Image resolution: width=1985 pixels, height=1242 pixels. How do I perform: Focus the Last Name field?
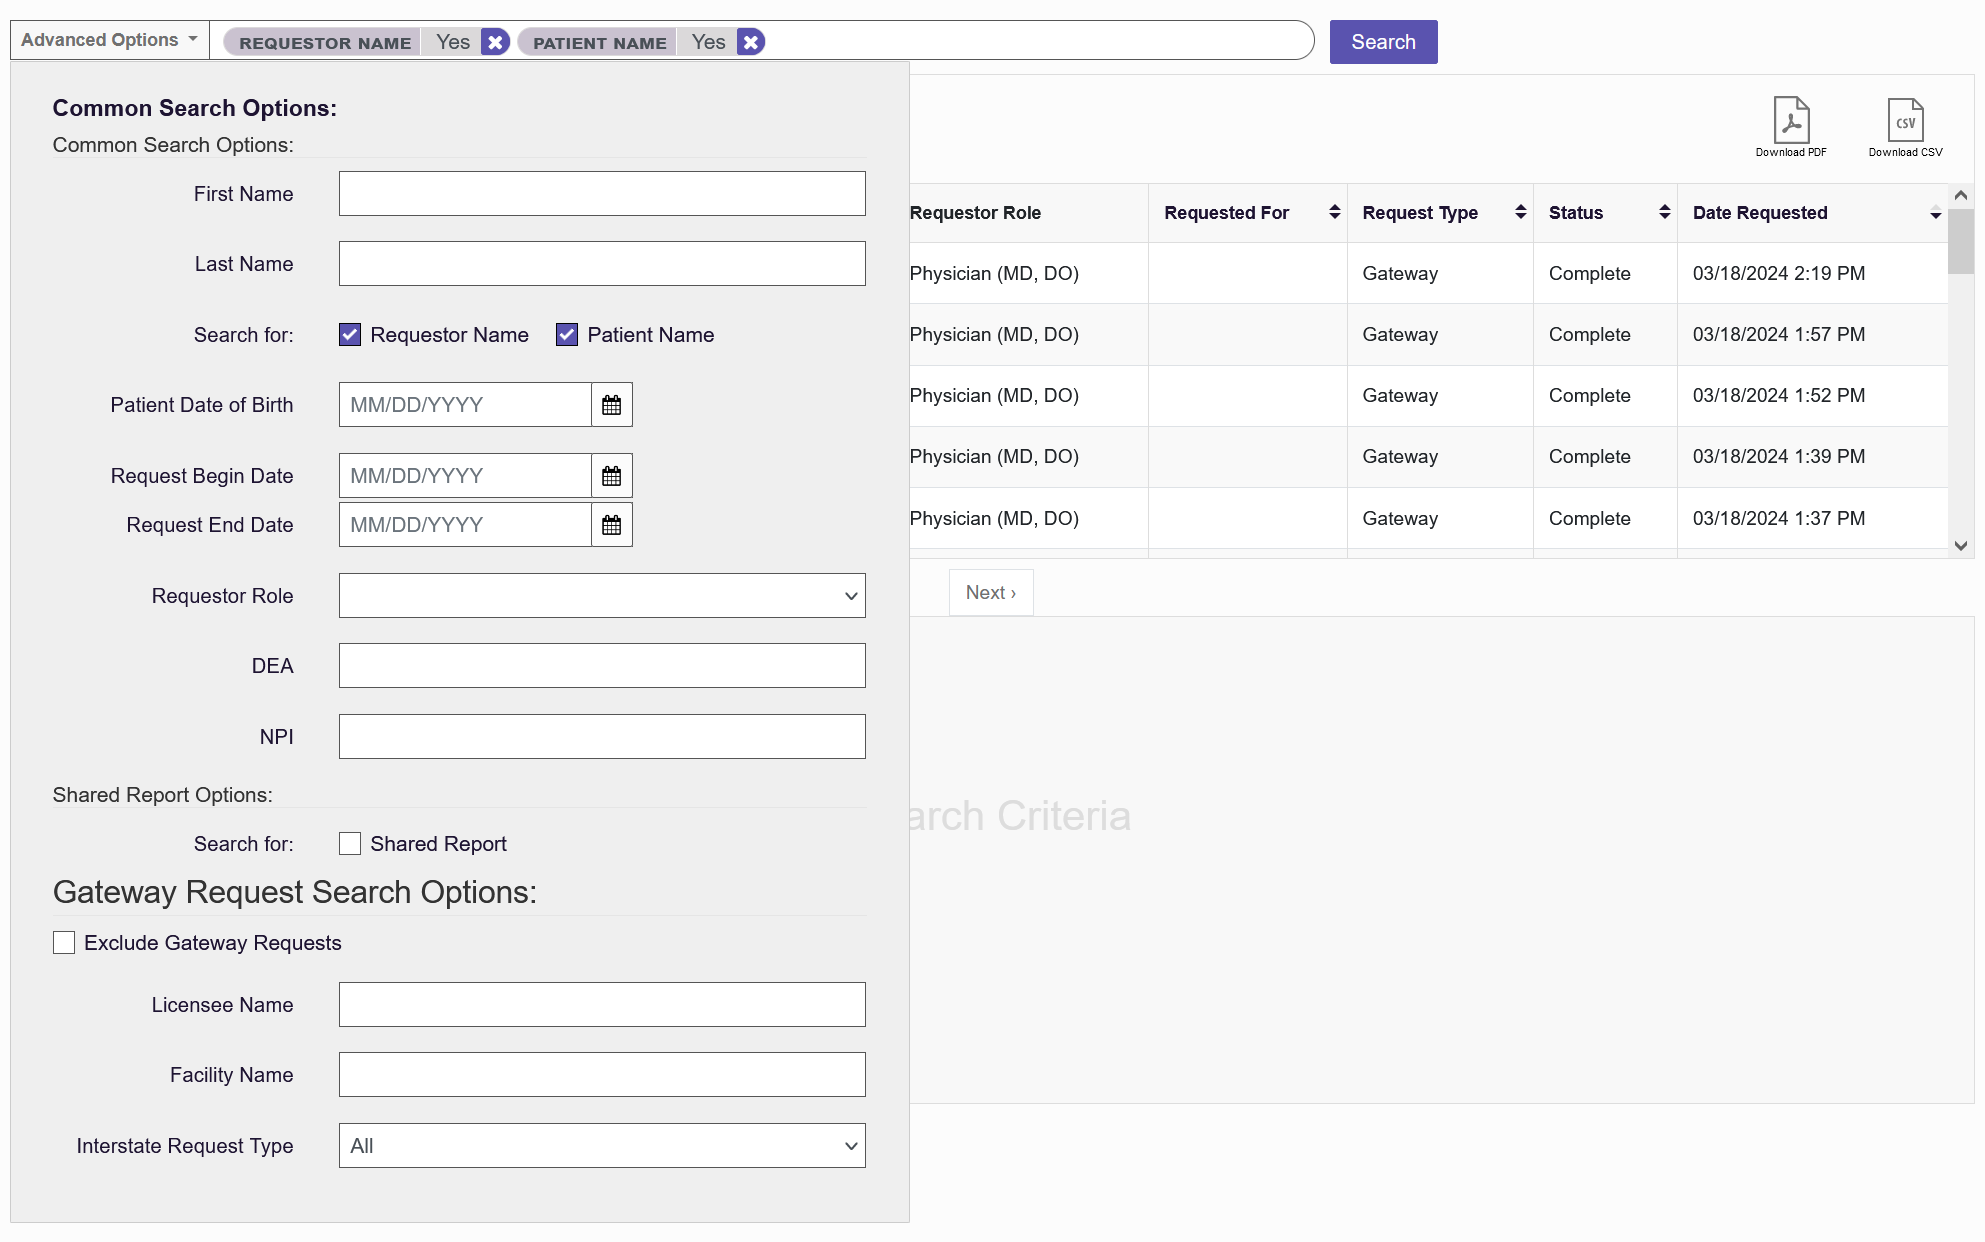point(602,264)
